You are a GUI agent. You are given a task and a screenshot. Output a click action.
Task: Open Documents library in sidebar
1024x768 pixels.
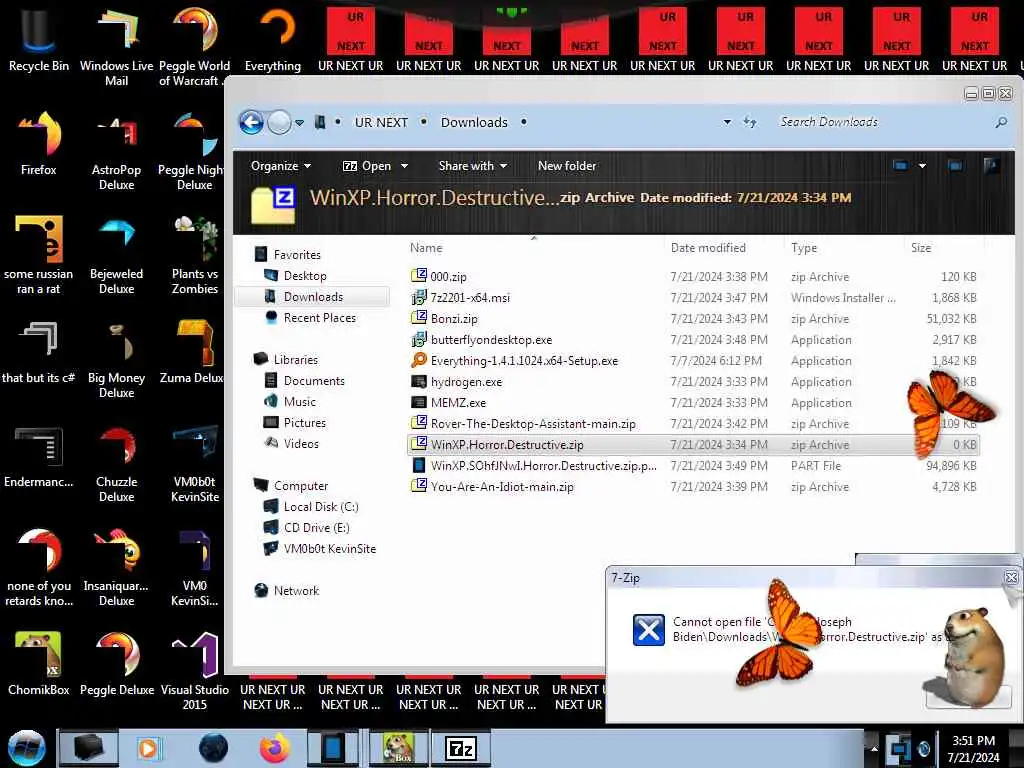[x=313, y=381]
